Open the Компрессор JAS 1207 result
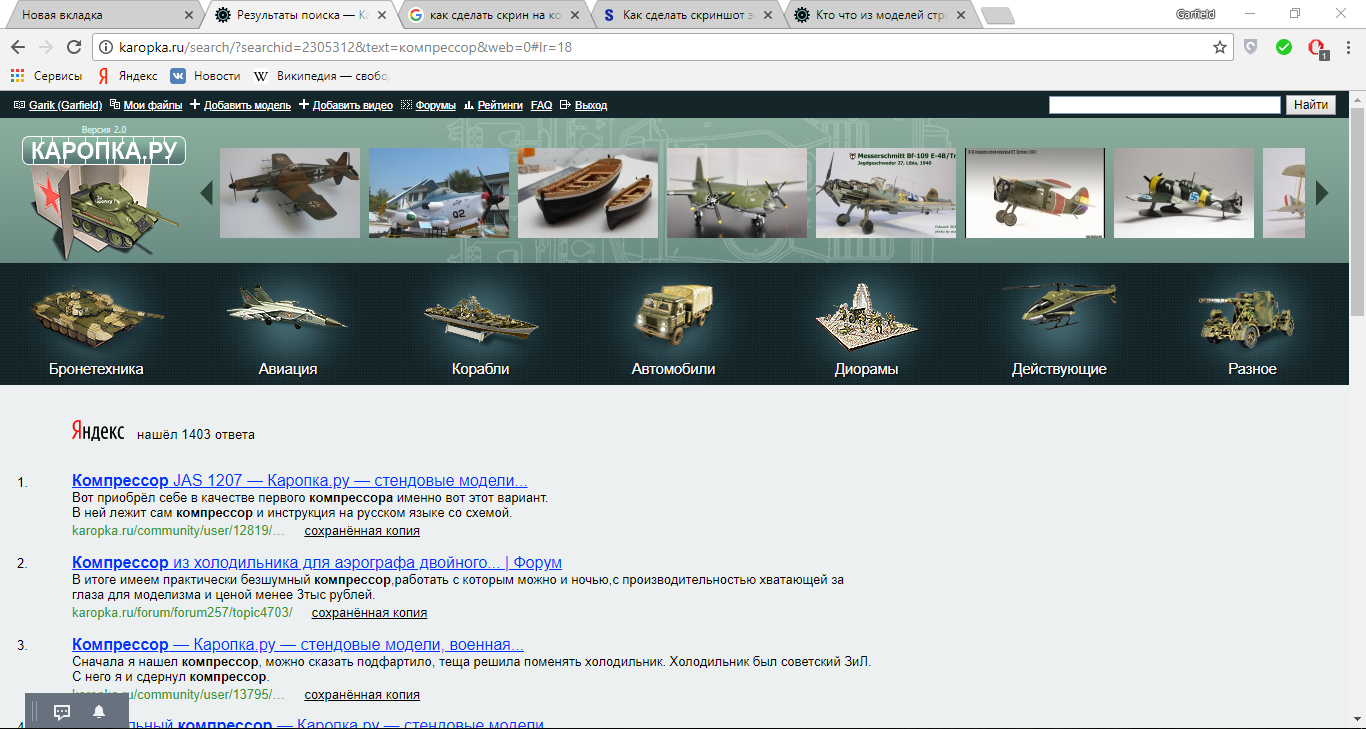This screenshot has height=729, width=1366. pos(299,480)
